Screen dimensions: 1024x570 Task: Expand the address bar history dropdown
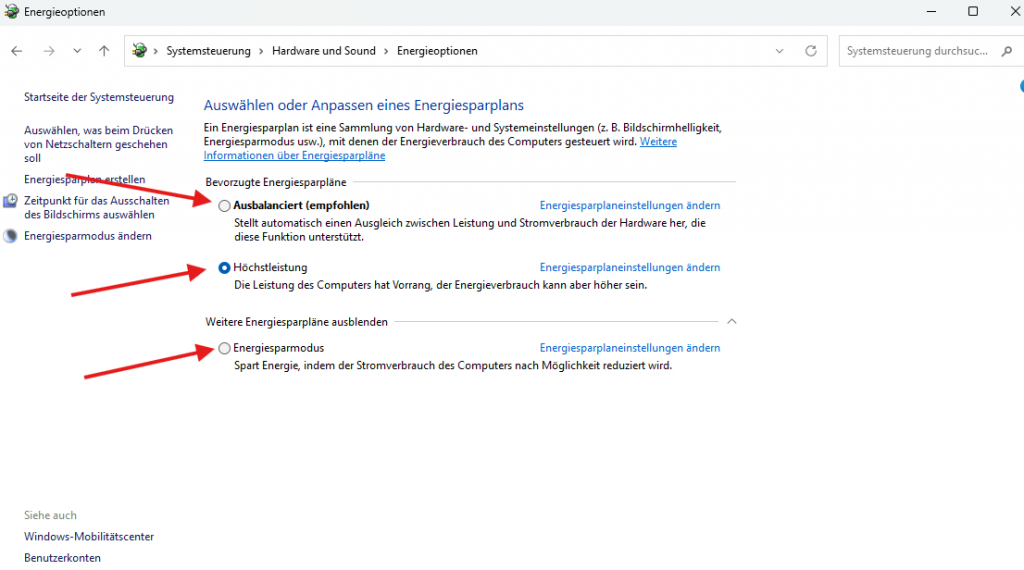pos(780,51)
